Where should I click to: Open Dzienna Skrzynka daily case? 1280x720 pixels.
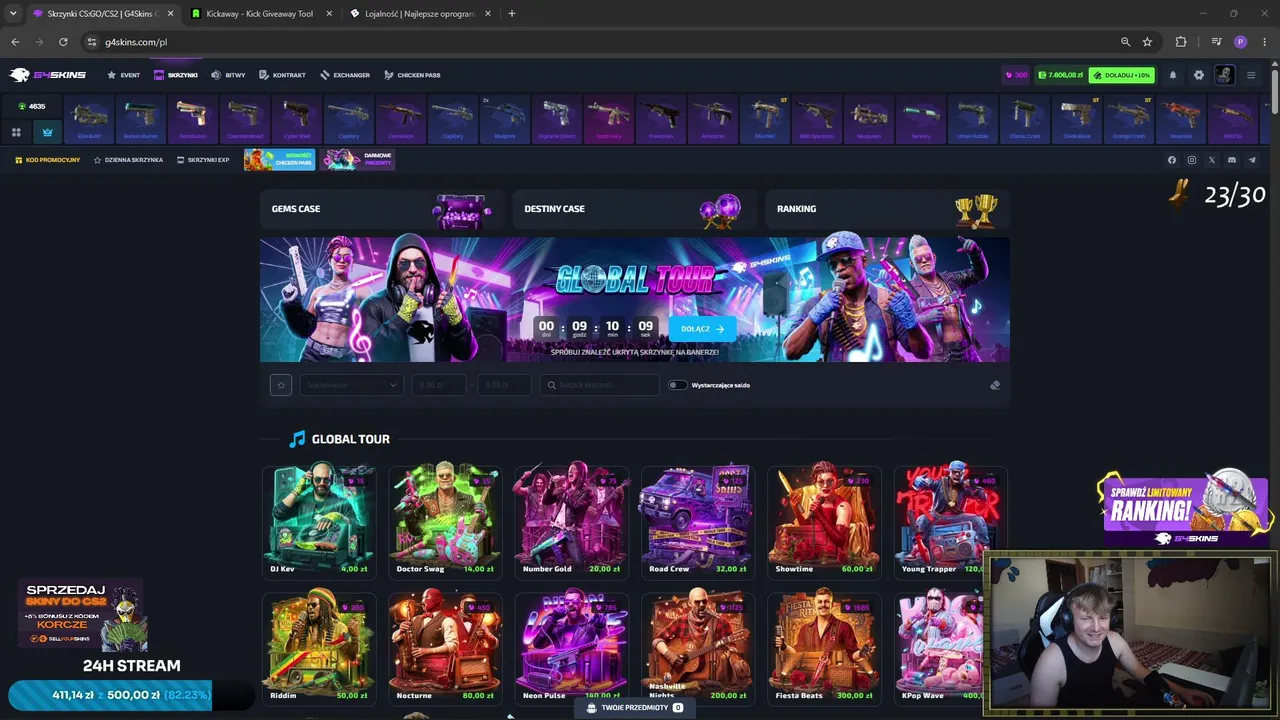pos(128,160)
